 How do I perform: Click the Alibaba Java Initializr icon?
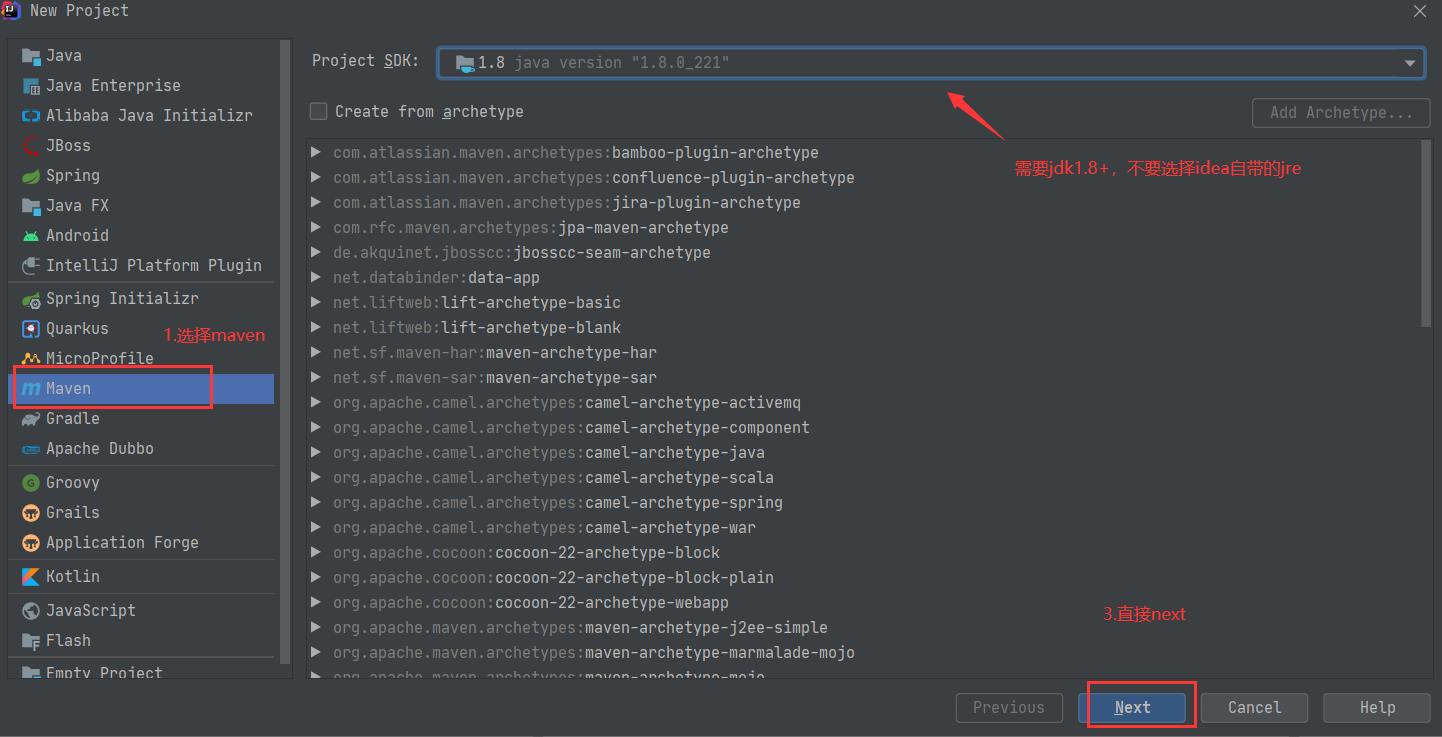coord(30,116)
